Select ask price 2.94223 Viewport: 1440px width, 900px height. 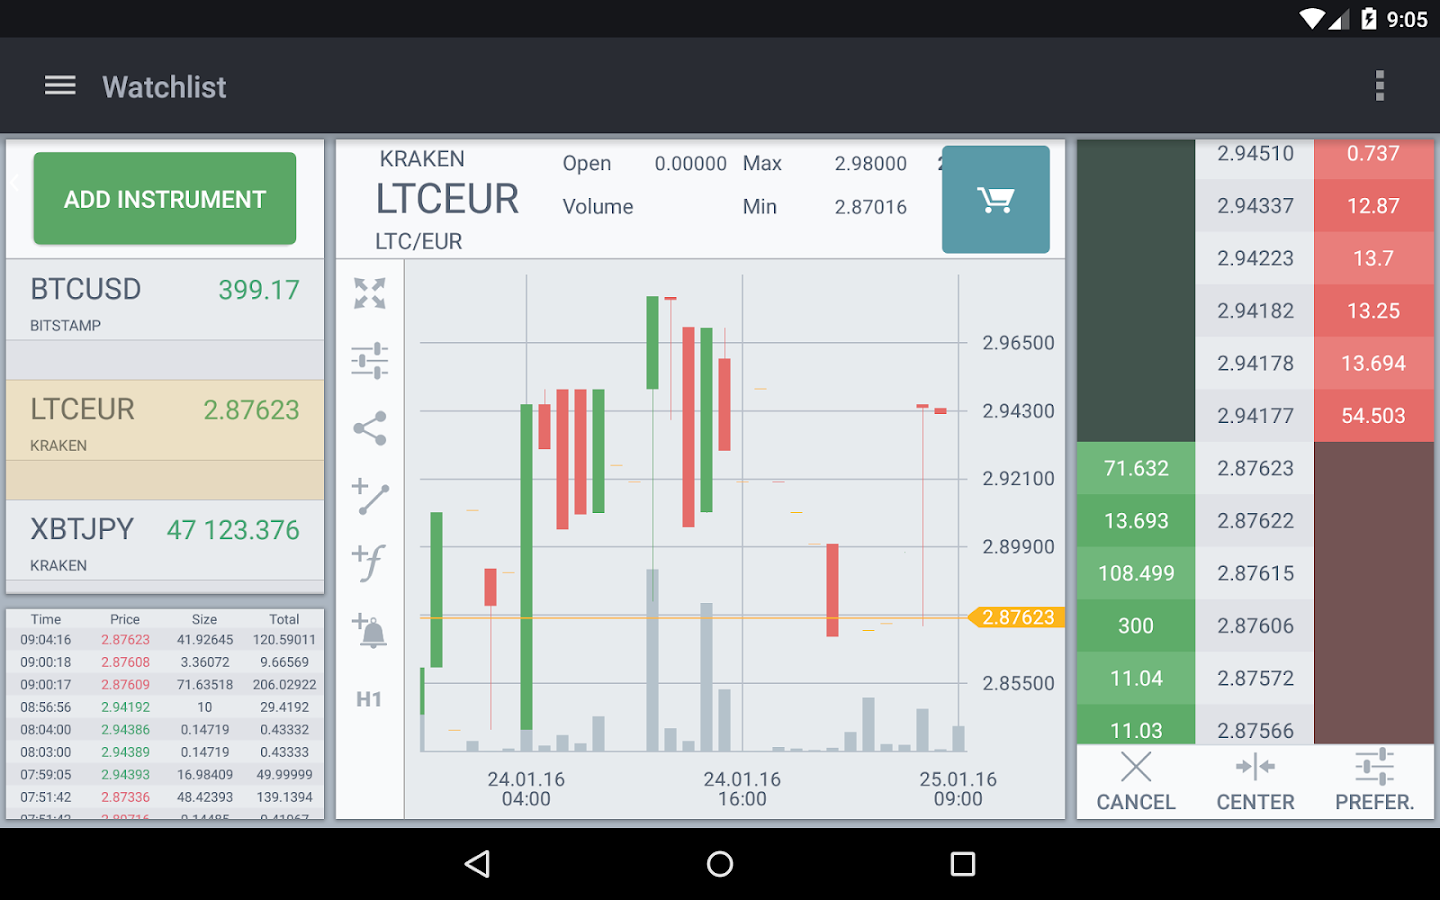[x=1255, y=258]
